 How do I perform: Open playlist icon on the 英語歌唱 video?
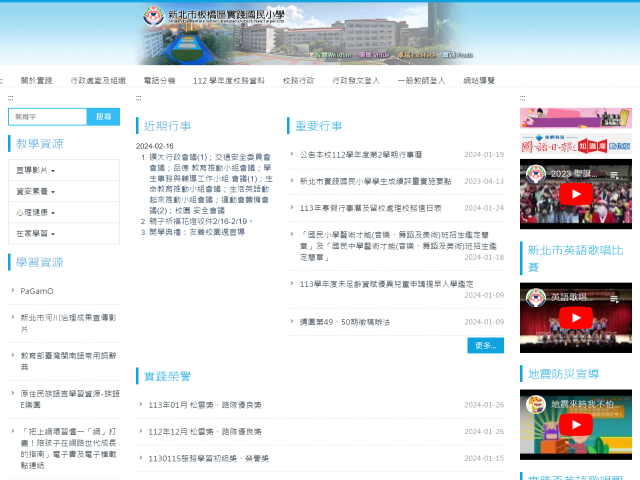tap(614, 299)
